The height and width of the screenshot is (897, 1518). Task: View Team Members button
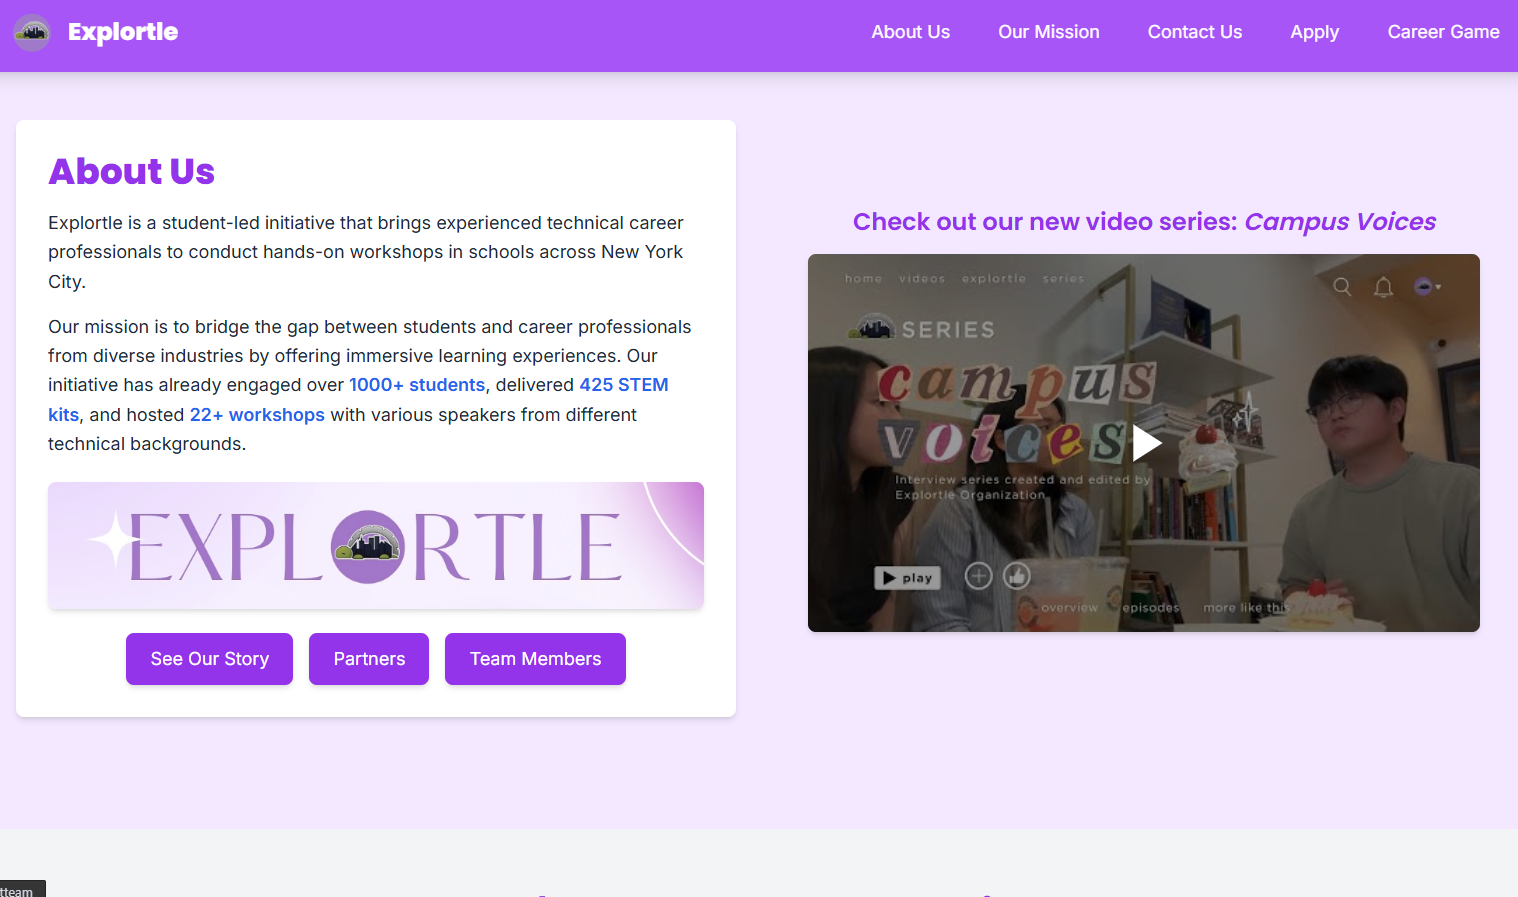click(x=535, y=659)
